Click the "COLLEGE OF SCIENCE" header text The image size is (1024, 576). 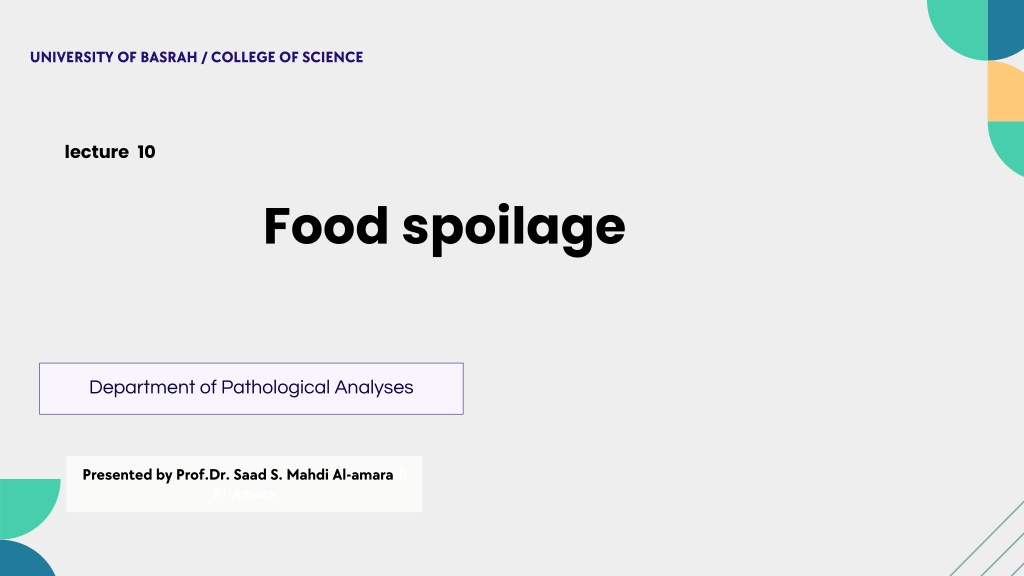coord(287,57)
